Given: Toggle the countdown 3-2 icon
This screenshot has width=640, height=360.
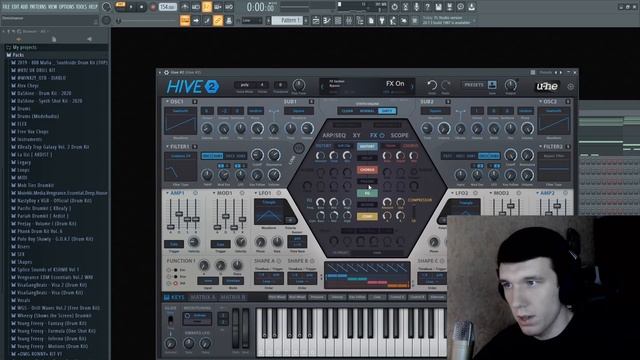Looking at the screenshot, I should pyautogui.click(x=207, y=7).
